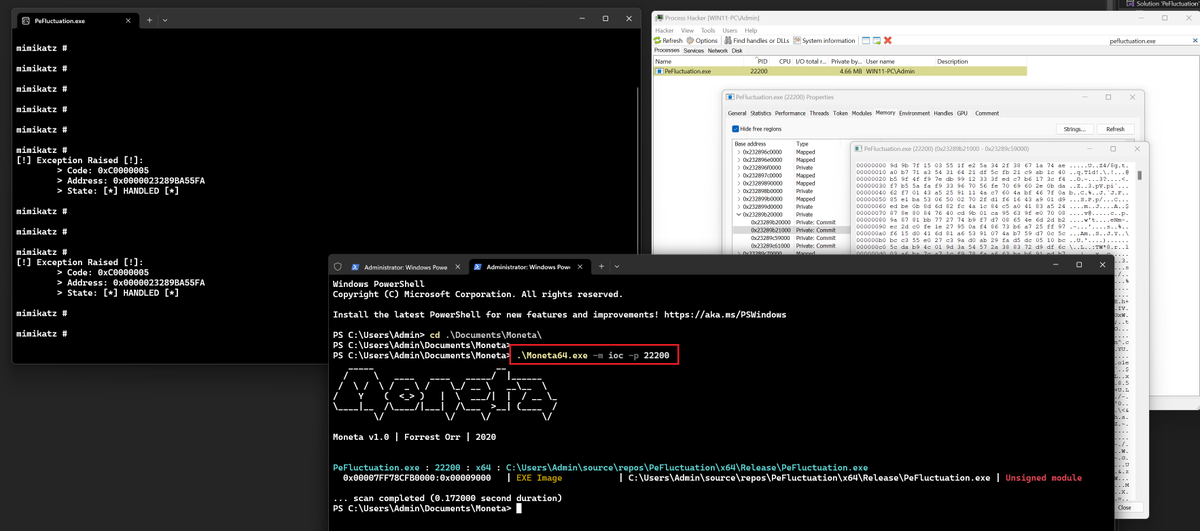Switch to first Administrator PowerShell tab
Screen dimensions: 1200x531
point(400,267)
